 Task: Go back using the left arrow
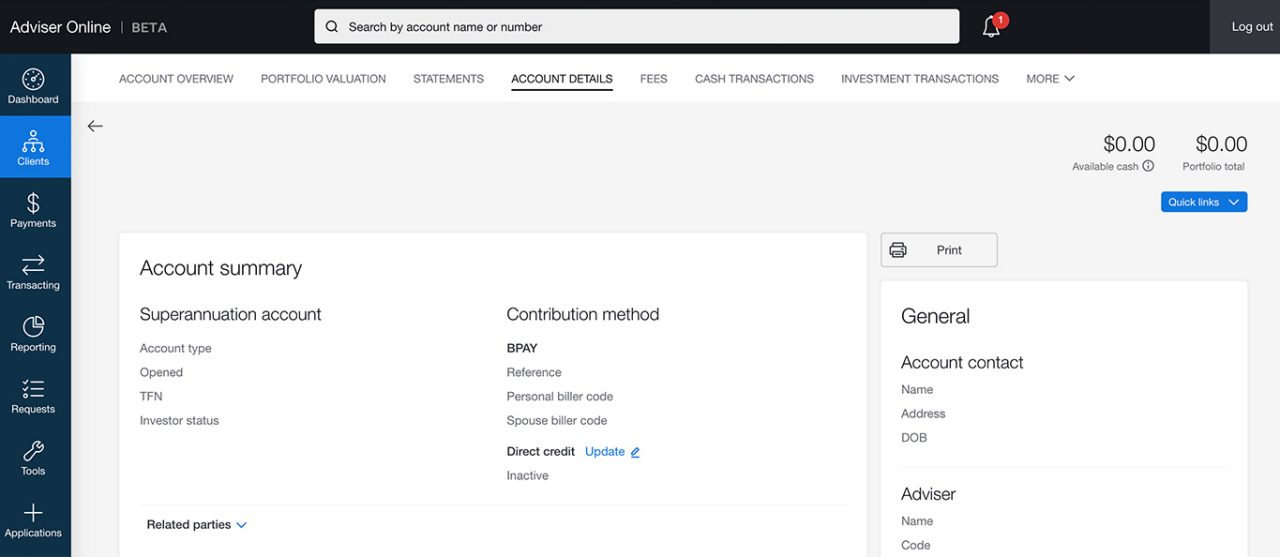pos(95,126)
